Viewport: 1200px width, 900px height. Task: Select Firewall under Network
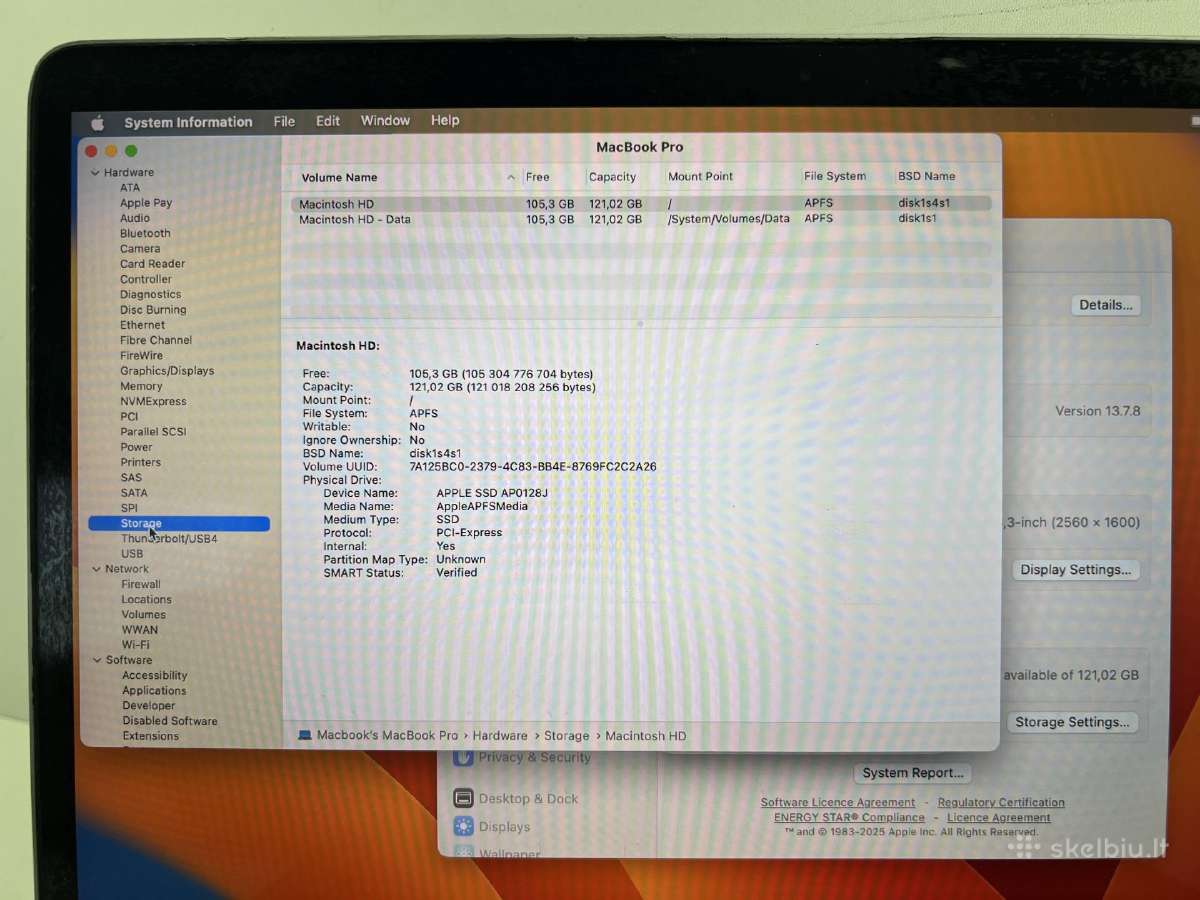click(x=141, y=584)
